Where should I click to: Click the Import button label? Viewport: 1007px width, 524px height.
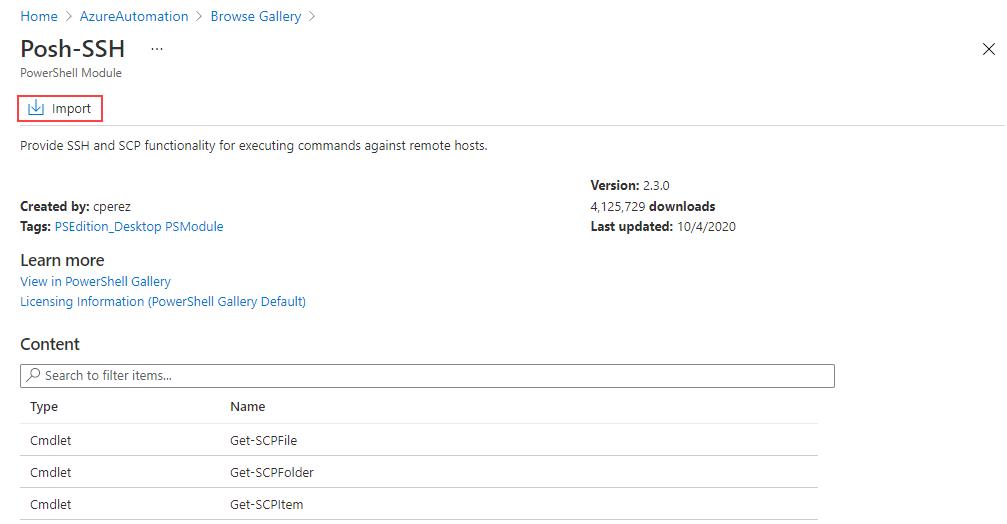point(71,109)
